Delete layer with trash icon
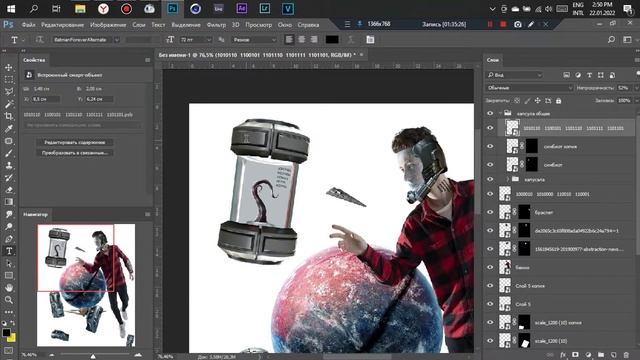Image resolution: width=640 pixels, height=360 pixels. 626,355
